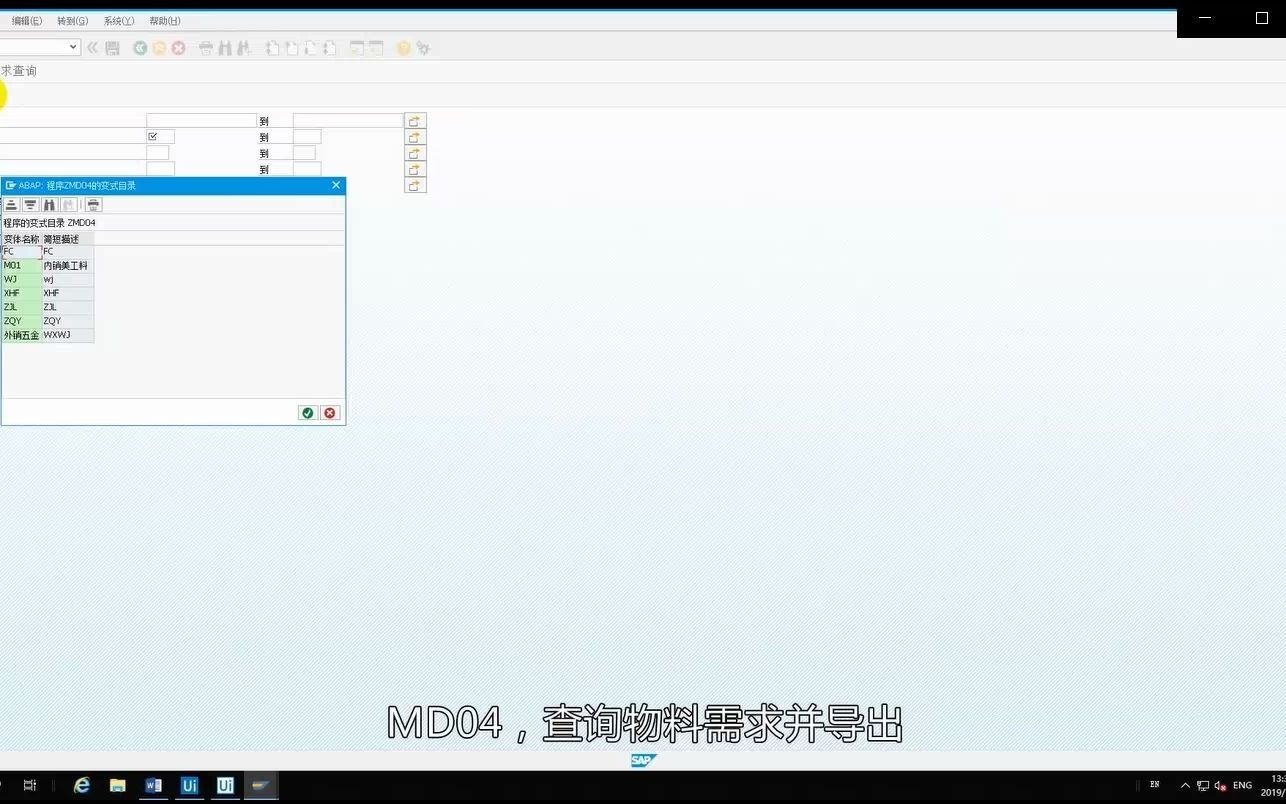Click the ENG input language indicator
The width and height of the screenshot is (1286, 804).
click(1242, 786)
